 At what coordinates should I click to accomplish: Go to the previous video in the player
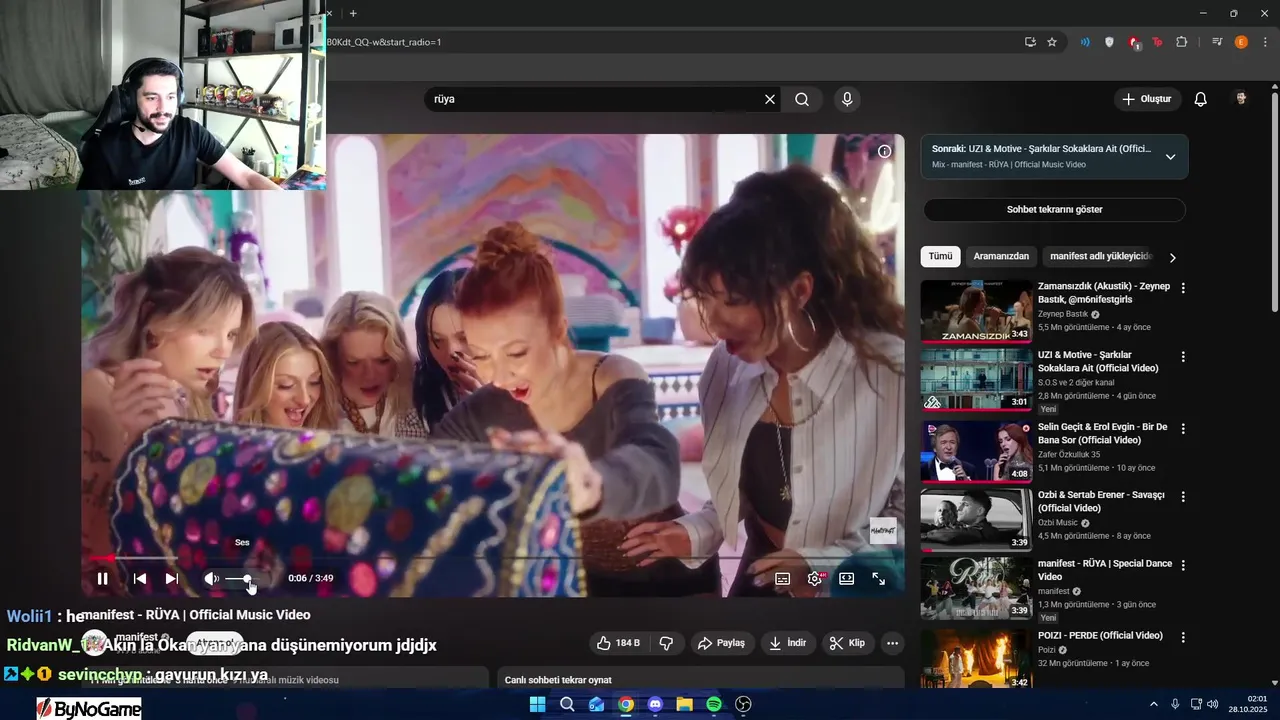[x=140, y=578]
